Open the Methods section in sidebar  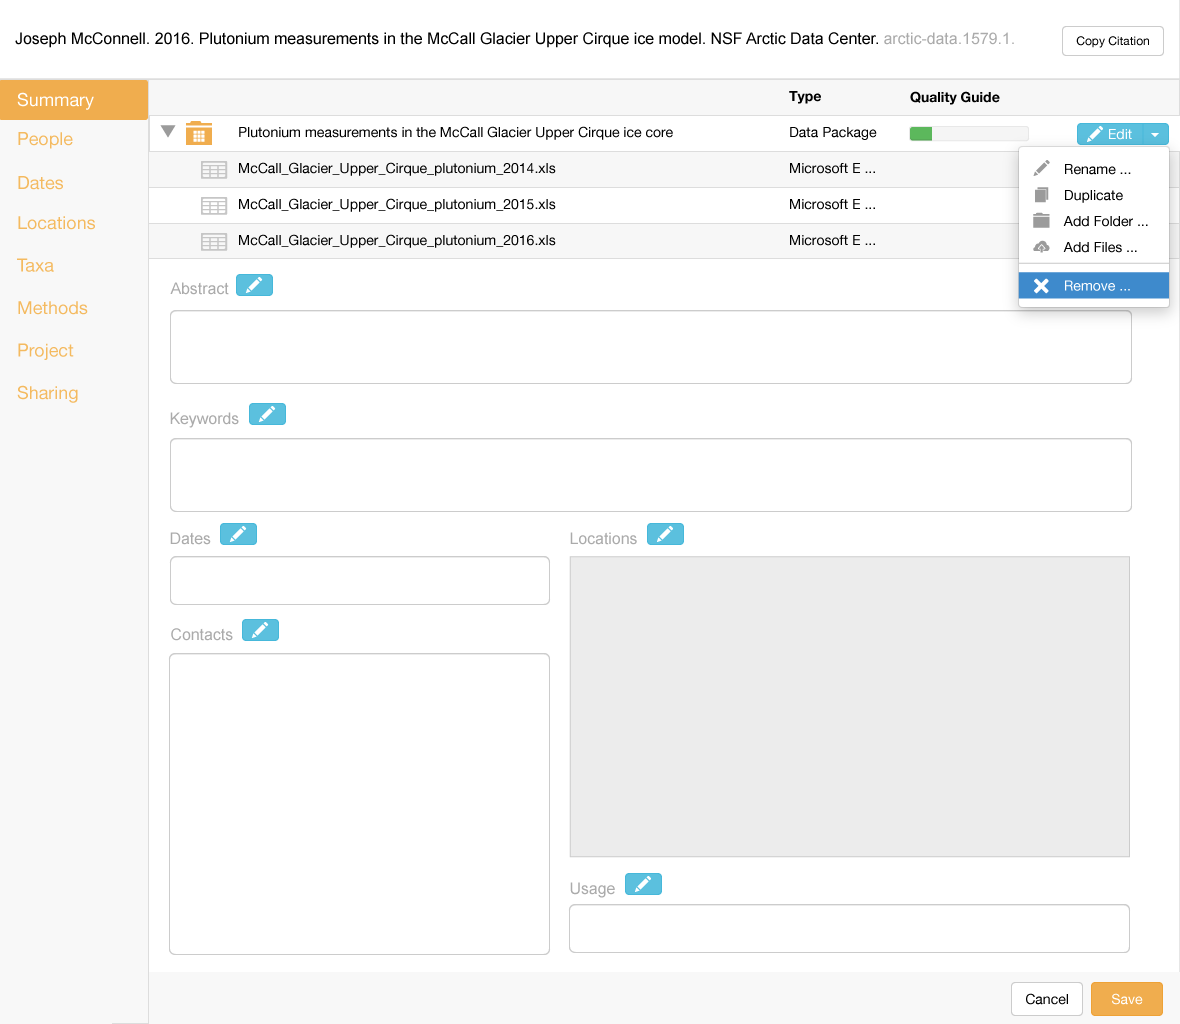[x=52, y=309]
